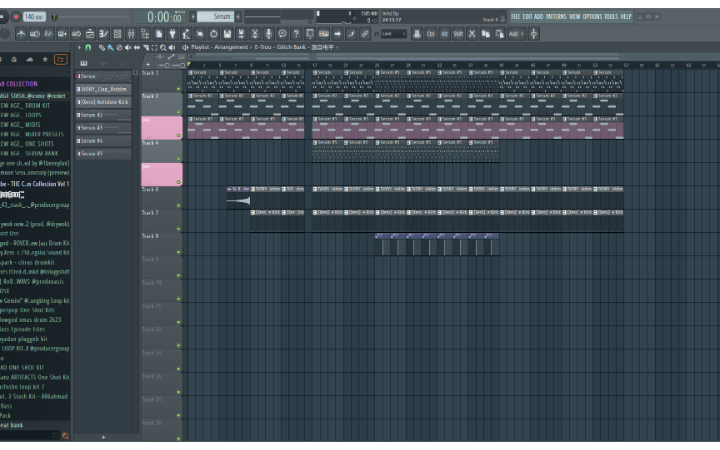Click the help question mark icon
The image size is (720, 450).
(296, 34)
